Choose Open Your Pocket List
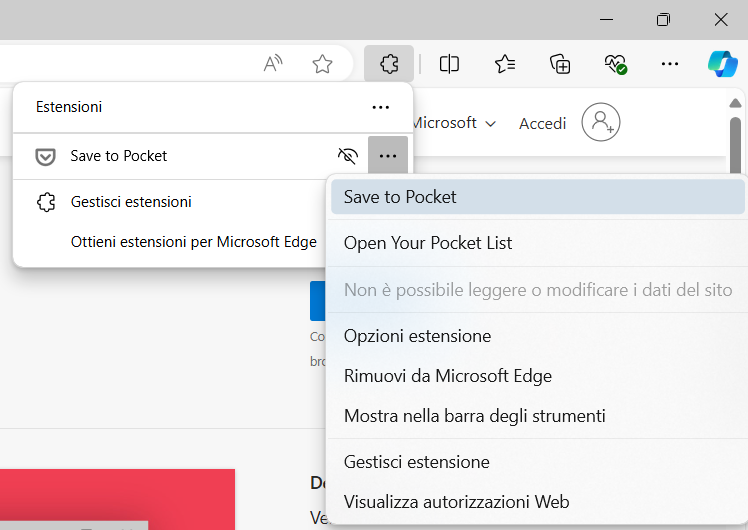This screenshot has width=748, height=530. point(538,243)
